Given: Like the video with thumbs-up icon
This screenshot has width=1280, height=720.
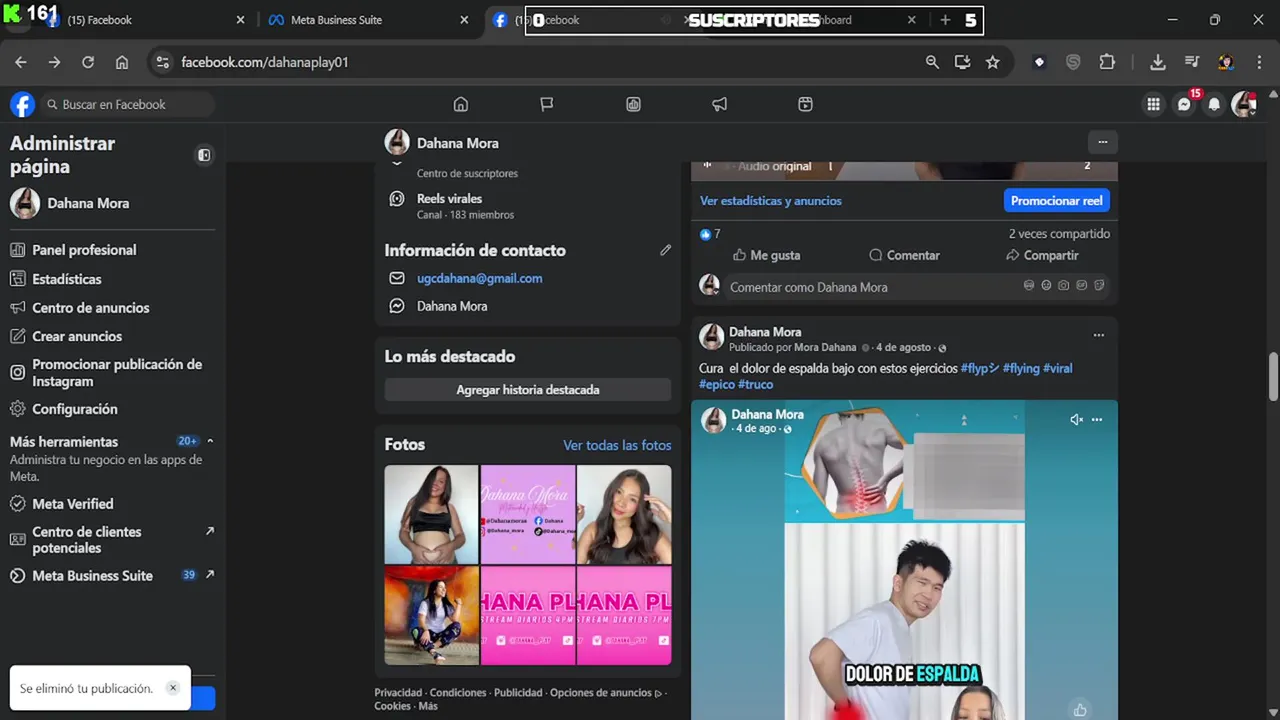Looking at the screenshot, I should (x=1080, y=710).
